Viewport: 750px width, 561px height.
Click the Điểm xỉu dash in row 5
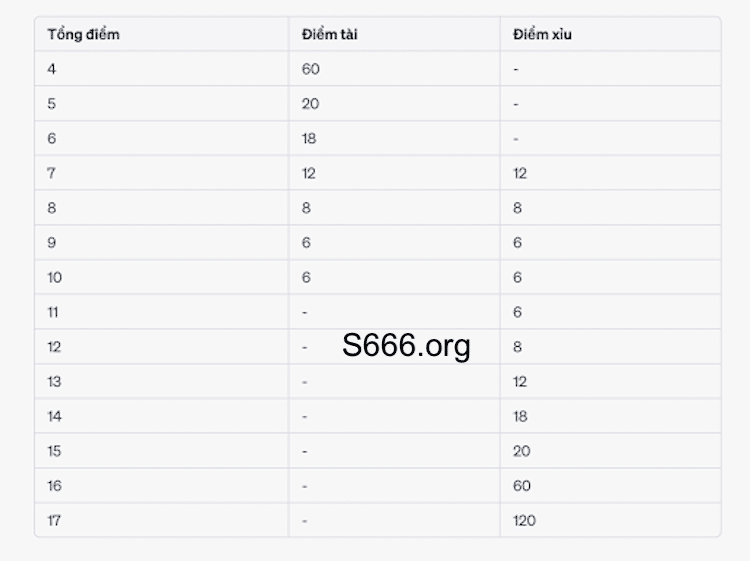pos(516,104)
